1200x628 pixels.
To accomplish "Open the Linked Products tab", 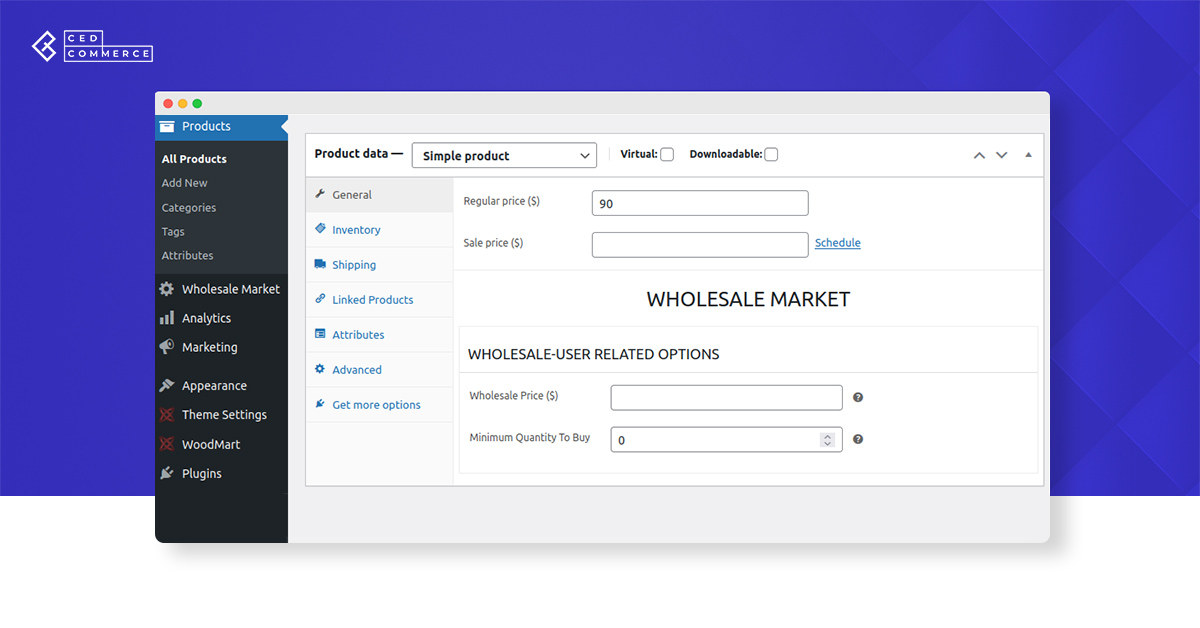I will pos(379,300).
